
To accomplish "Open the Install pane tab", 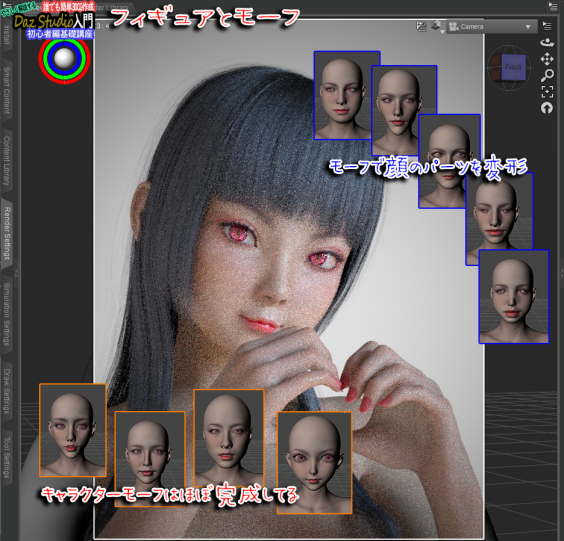I will pyautogui.click(x=6, y=35).
